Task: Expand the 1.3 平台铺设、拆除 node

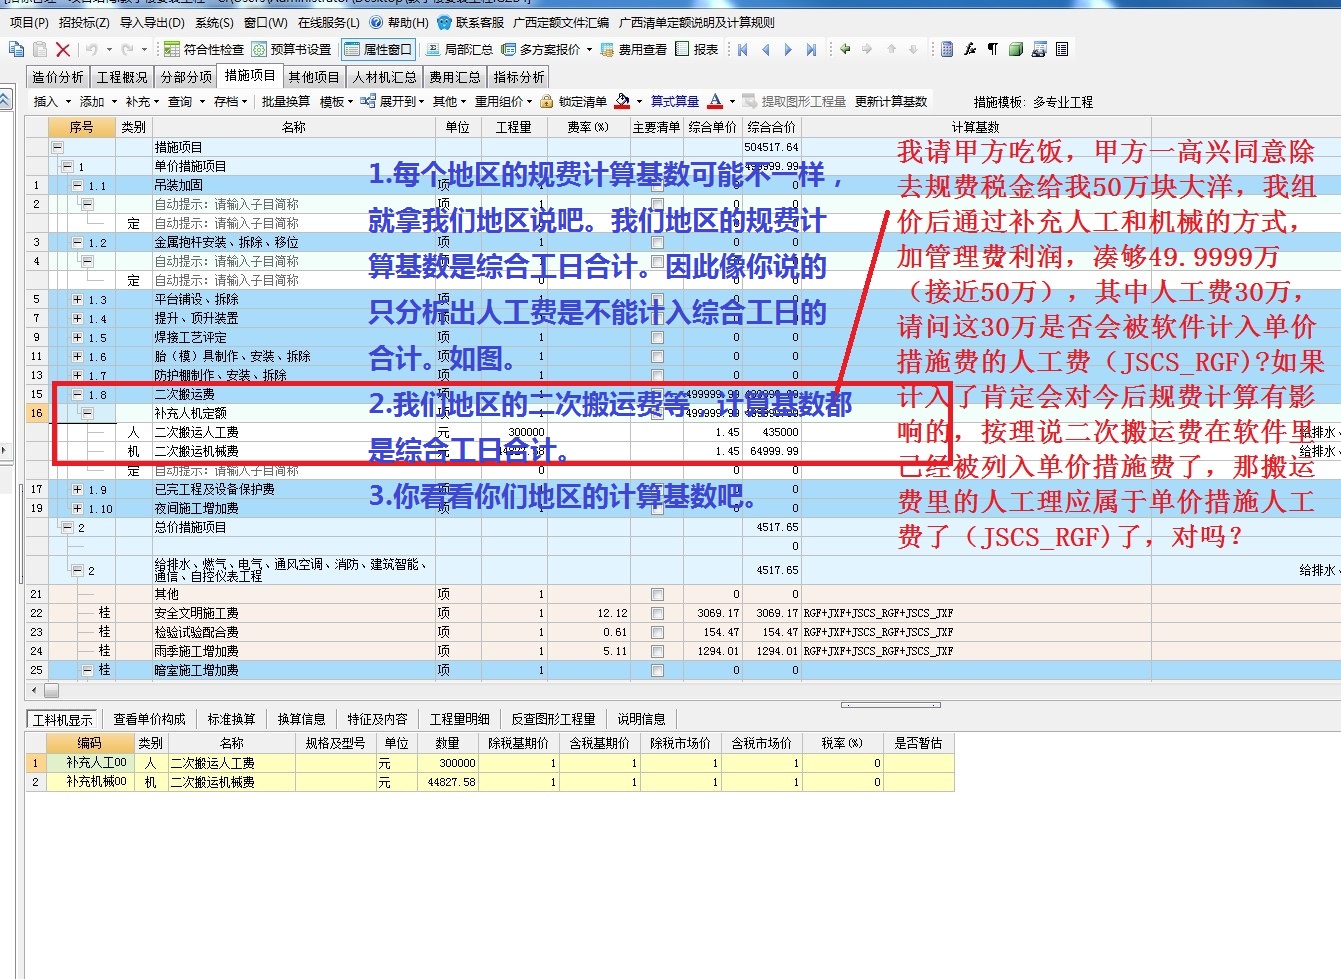Action: pos(77,299)
